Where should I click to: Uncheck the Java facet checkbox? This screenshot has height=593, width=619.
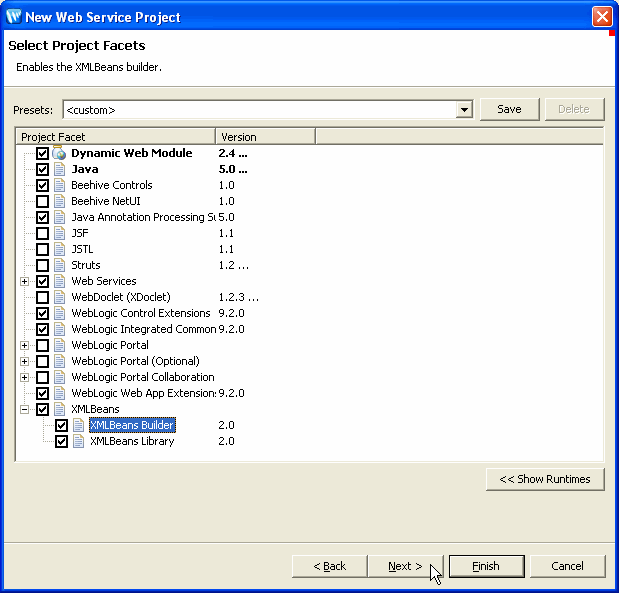coord(43,169)
